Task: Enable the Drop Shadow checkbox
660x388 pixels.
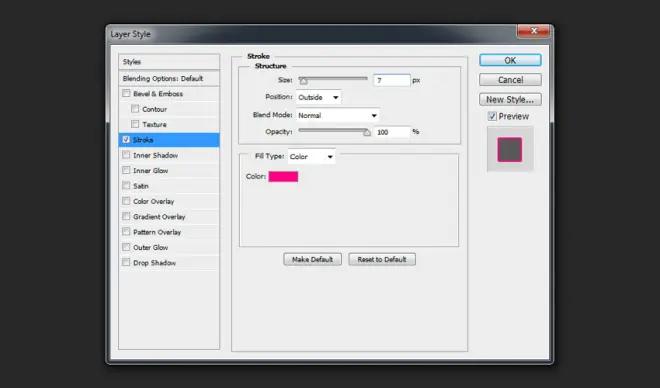Action: [126, 262]
